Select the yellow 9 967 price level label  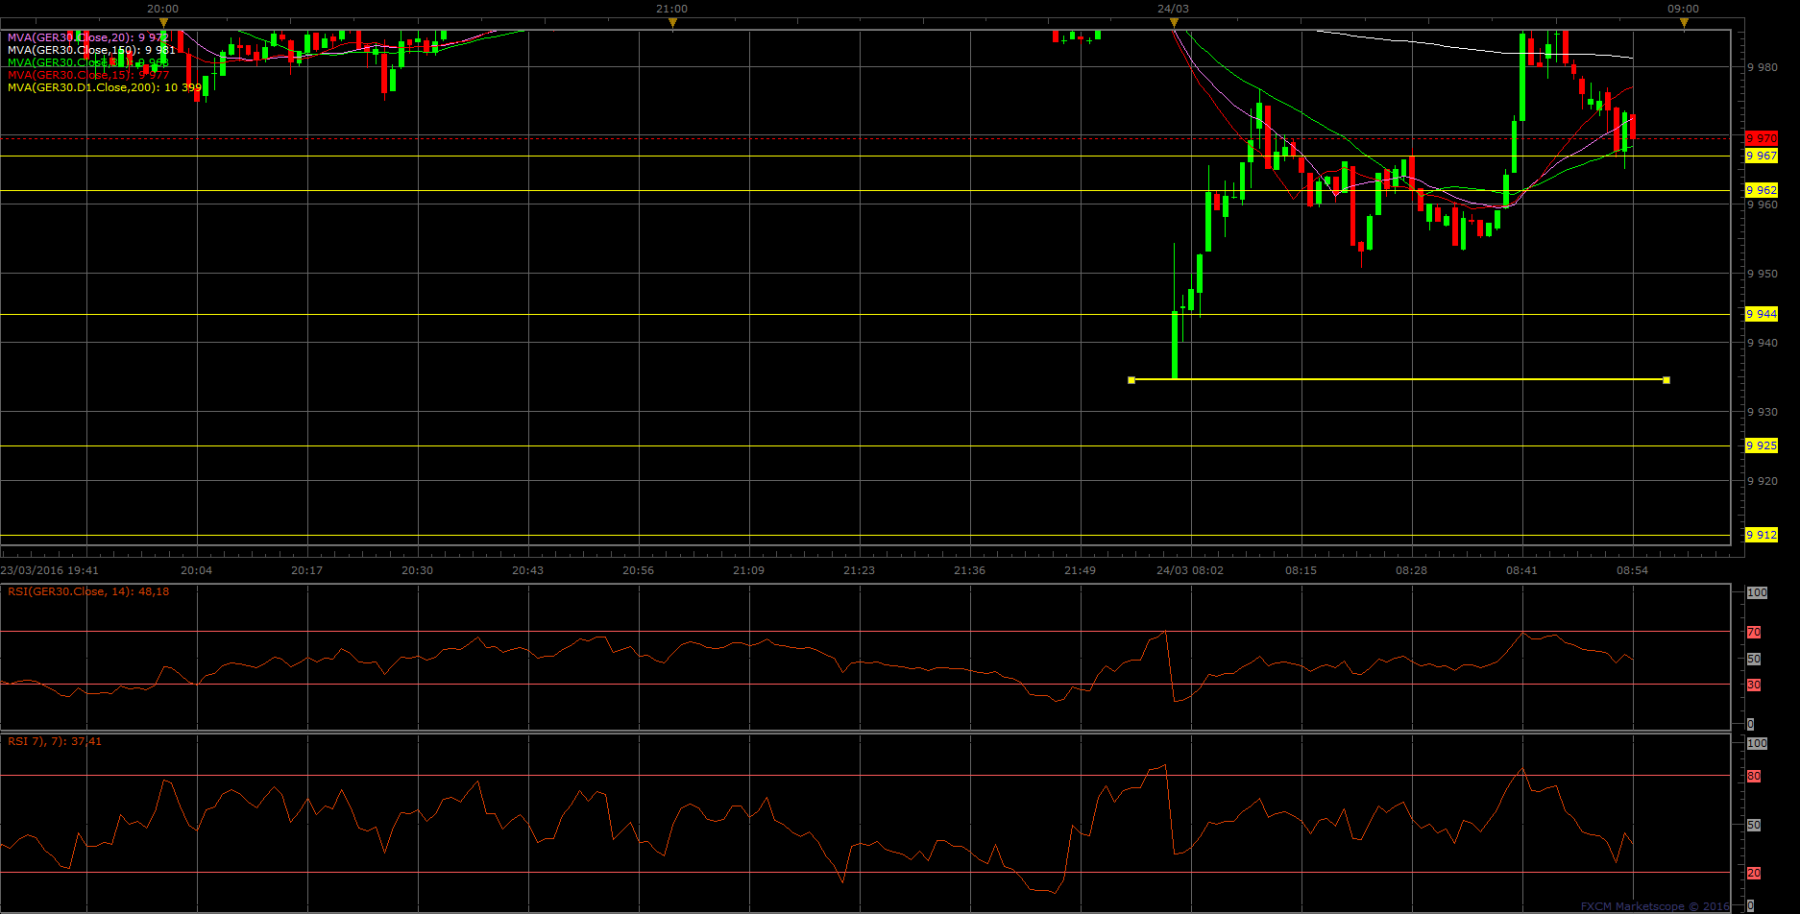[x=1761, y=156]
